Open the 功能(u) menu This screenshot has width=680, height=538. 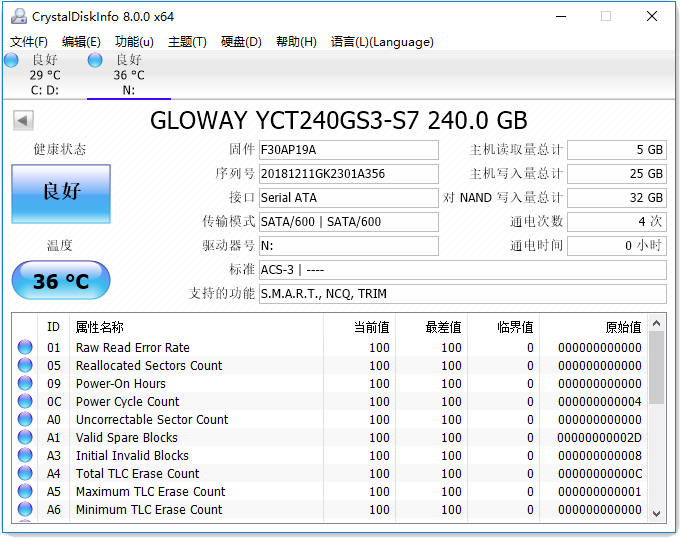(134, 42)
